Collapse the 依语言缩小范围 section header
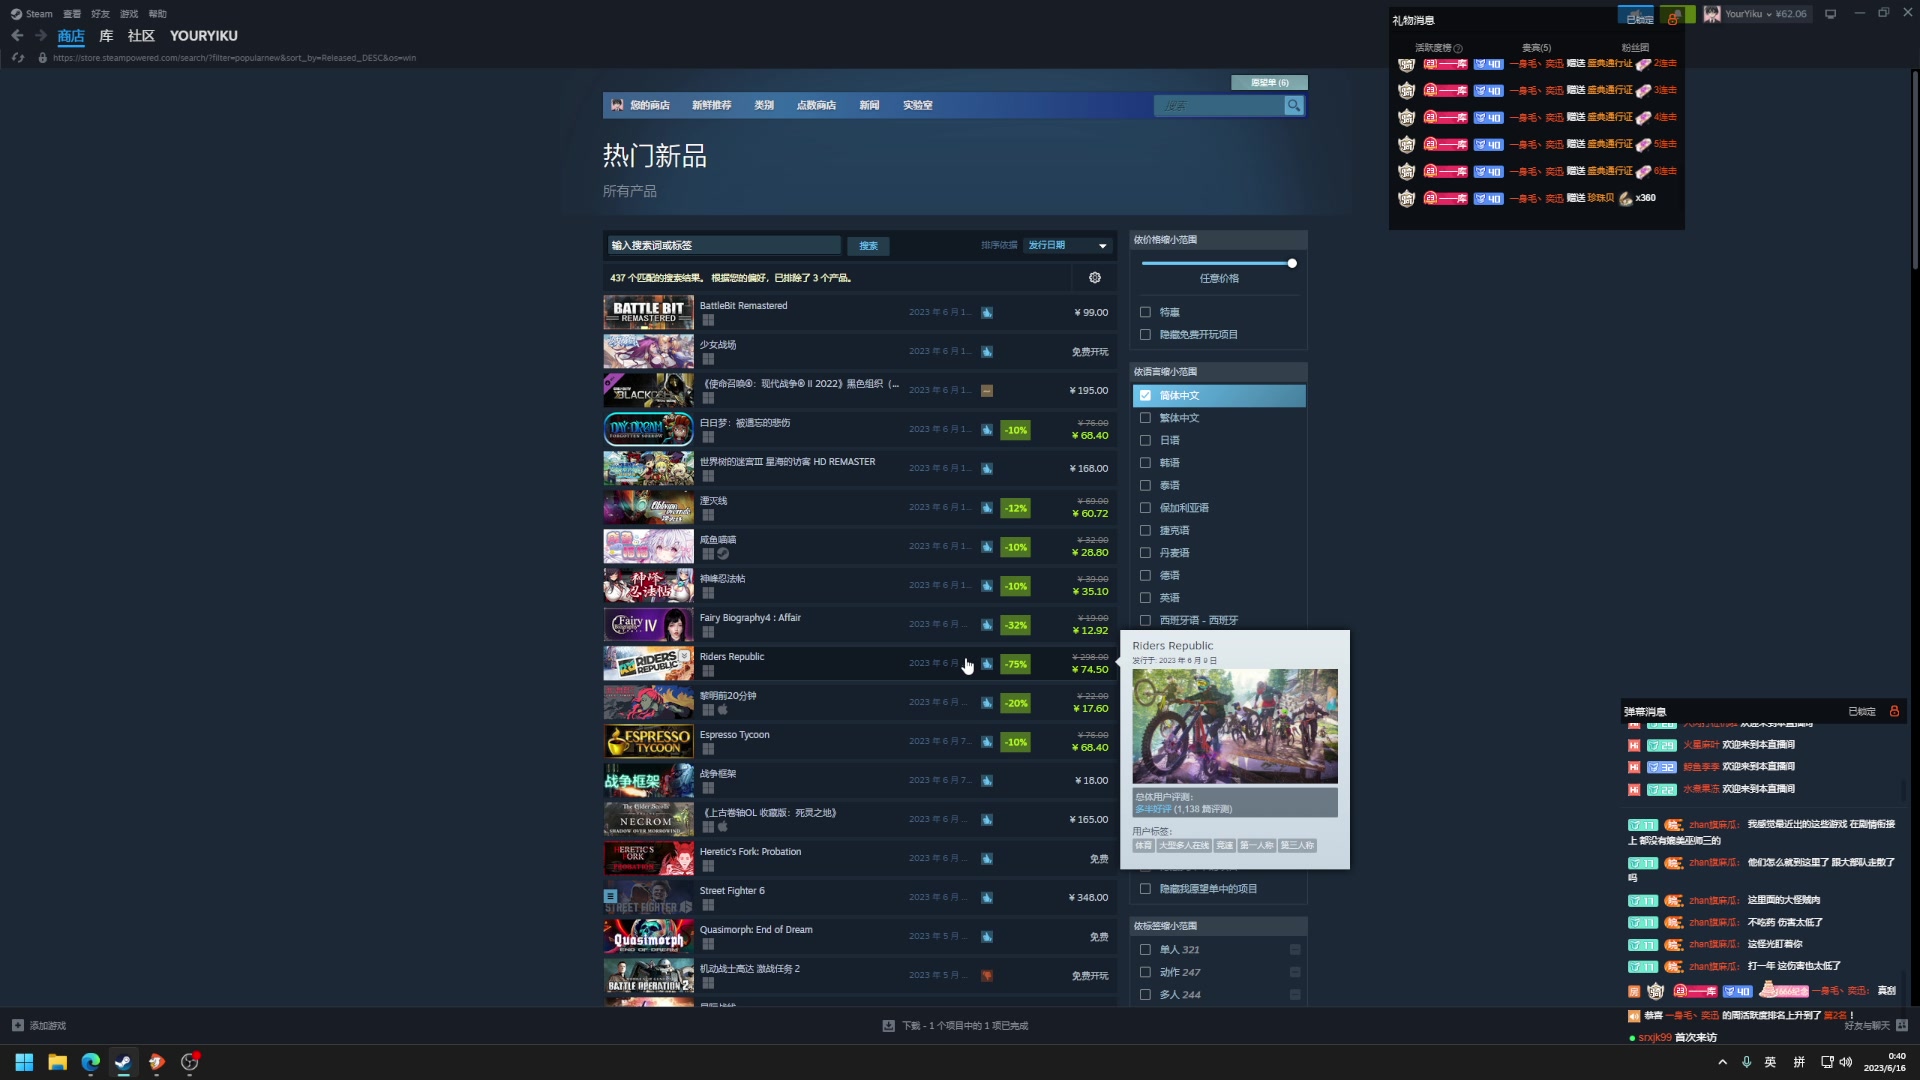 (1218, 372)
